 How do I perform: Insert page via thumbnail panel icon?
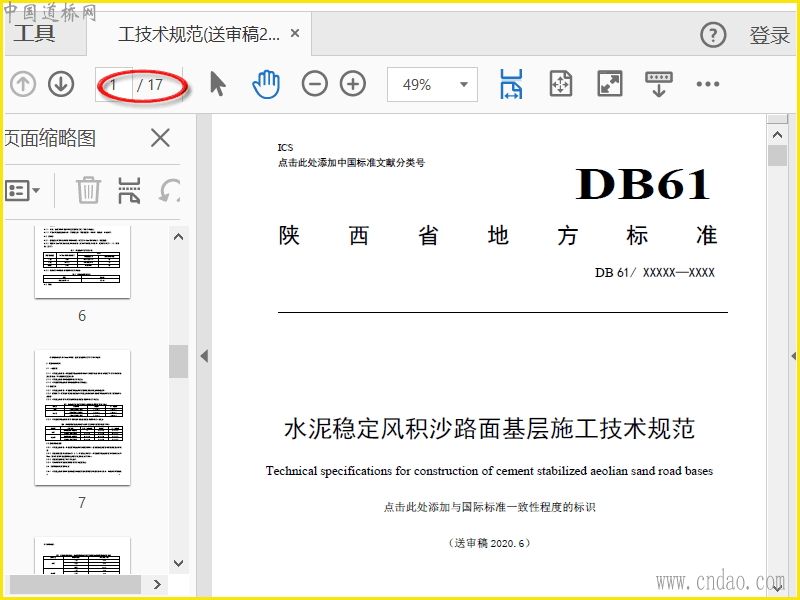coord(129,191)
